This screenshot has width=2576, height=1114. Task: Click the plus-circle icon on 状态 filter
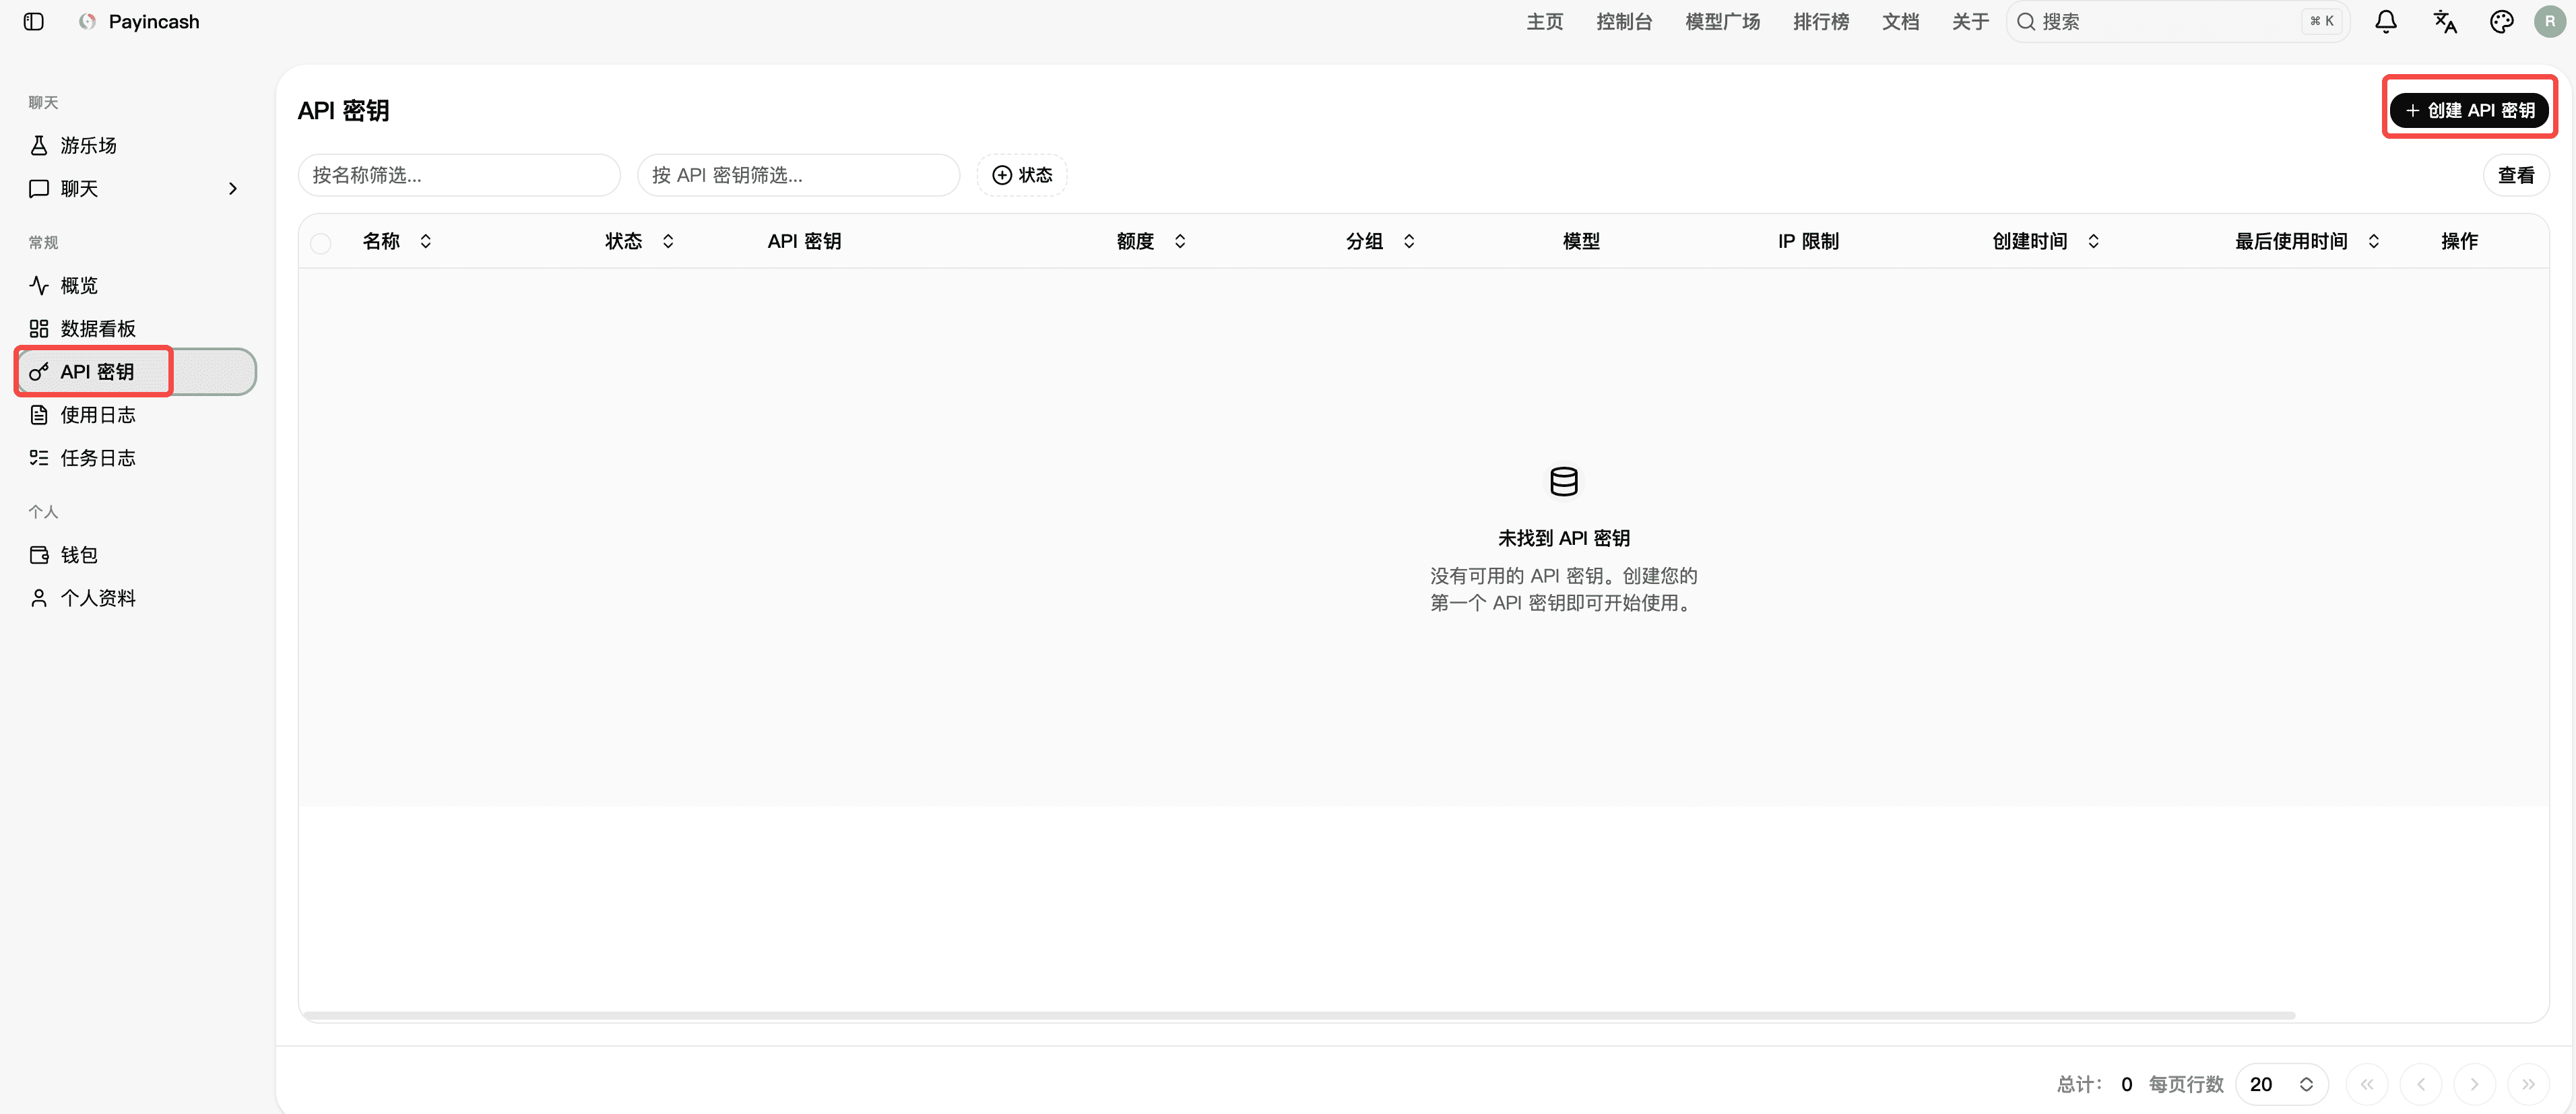pyautogui.click(x=1001, y=175)
